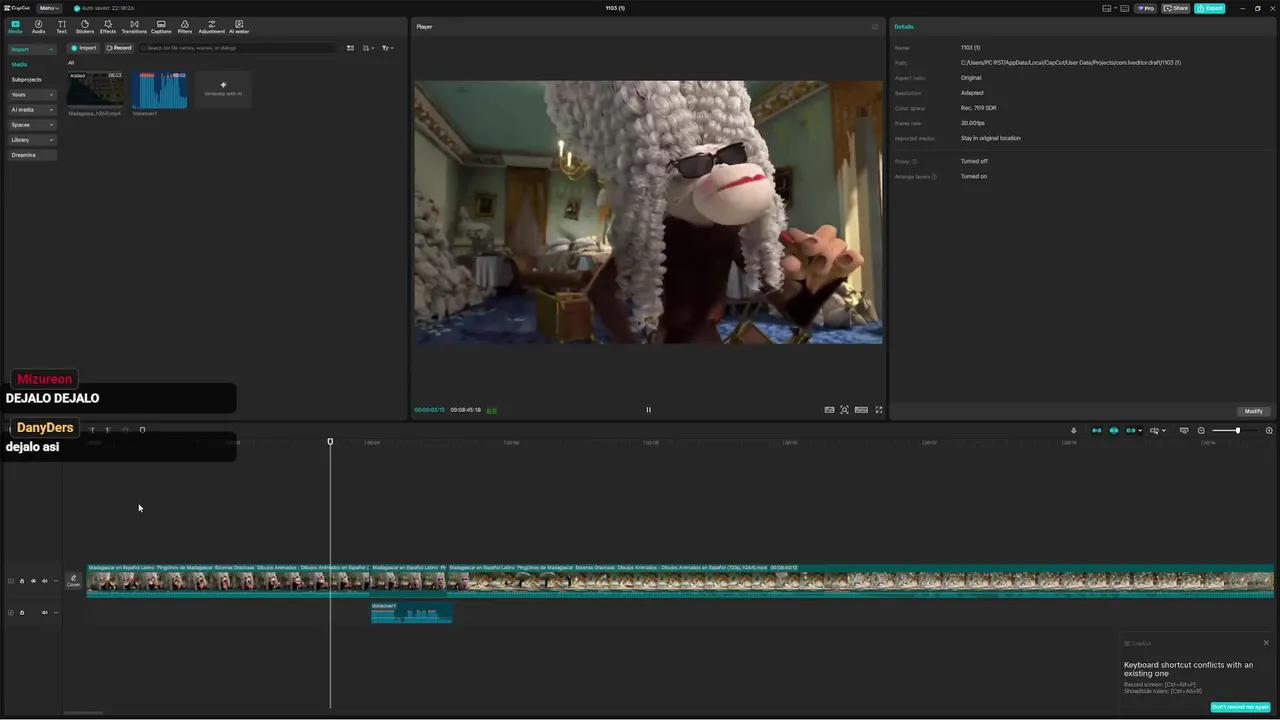Viewport: 1280px width, 720px height.
Task: Open the Stickers tab
Action: [x=84, y=27]
